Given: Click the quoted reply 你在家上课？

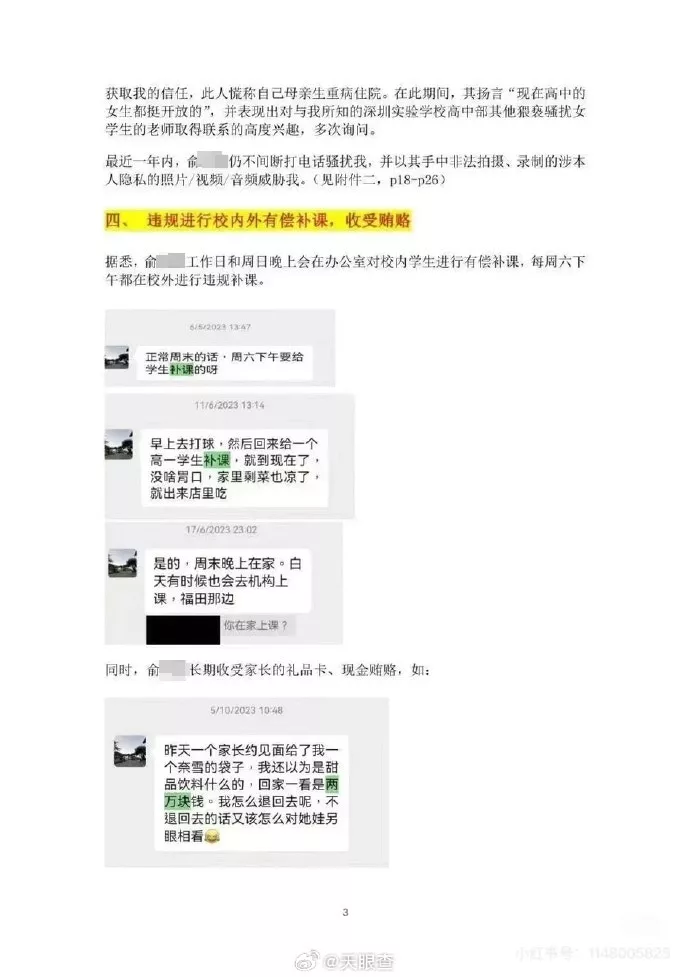Looking at the screenshot, I should pyautogui.click(x=256, y=625).
